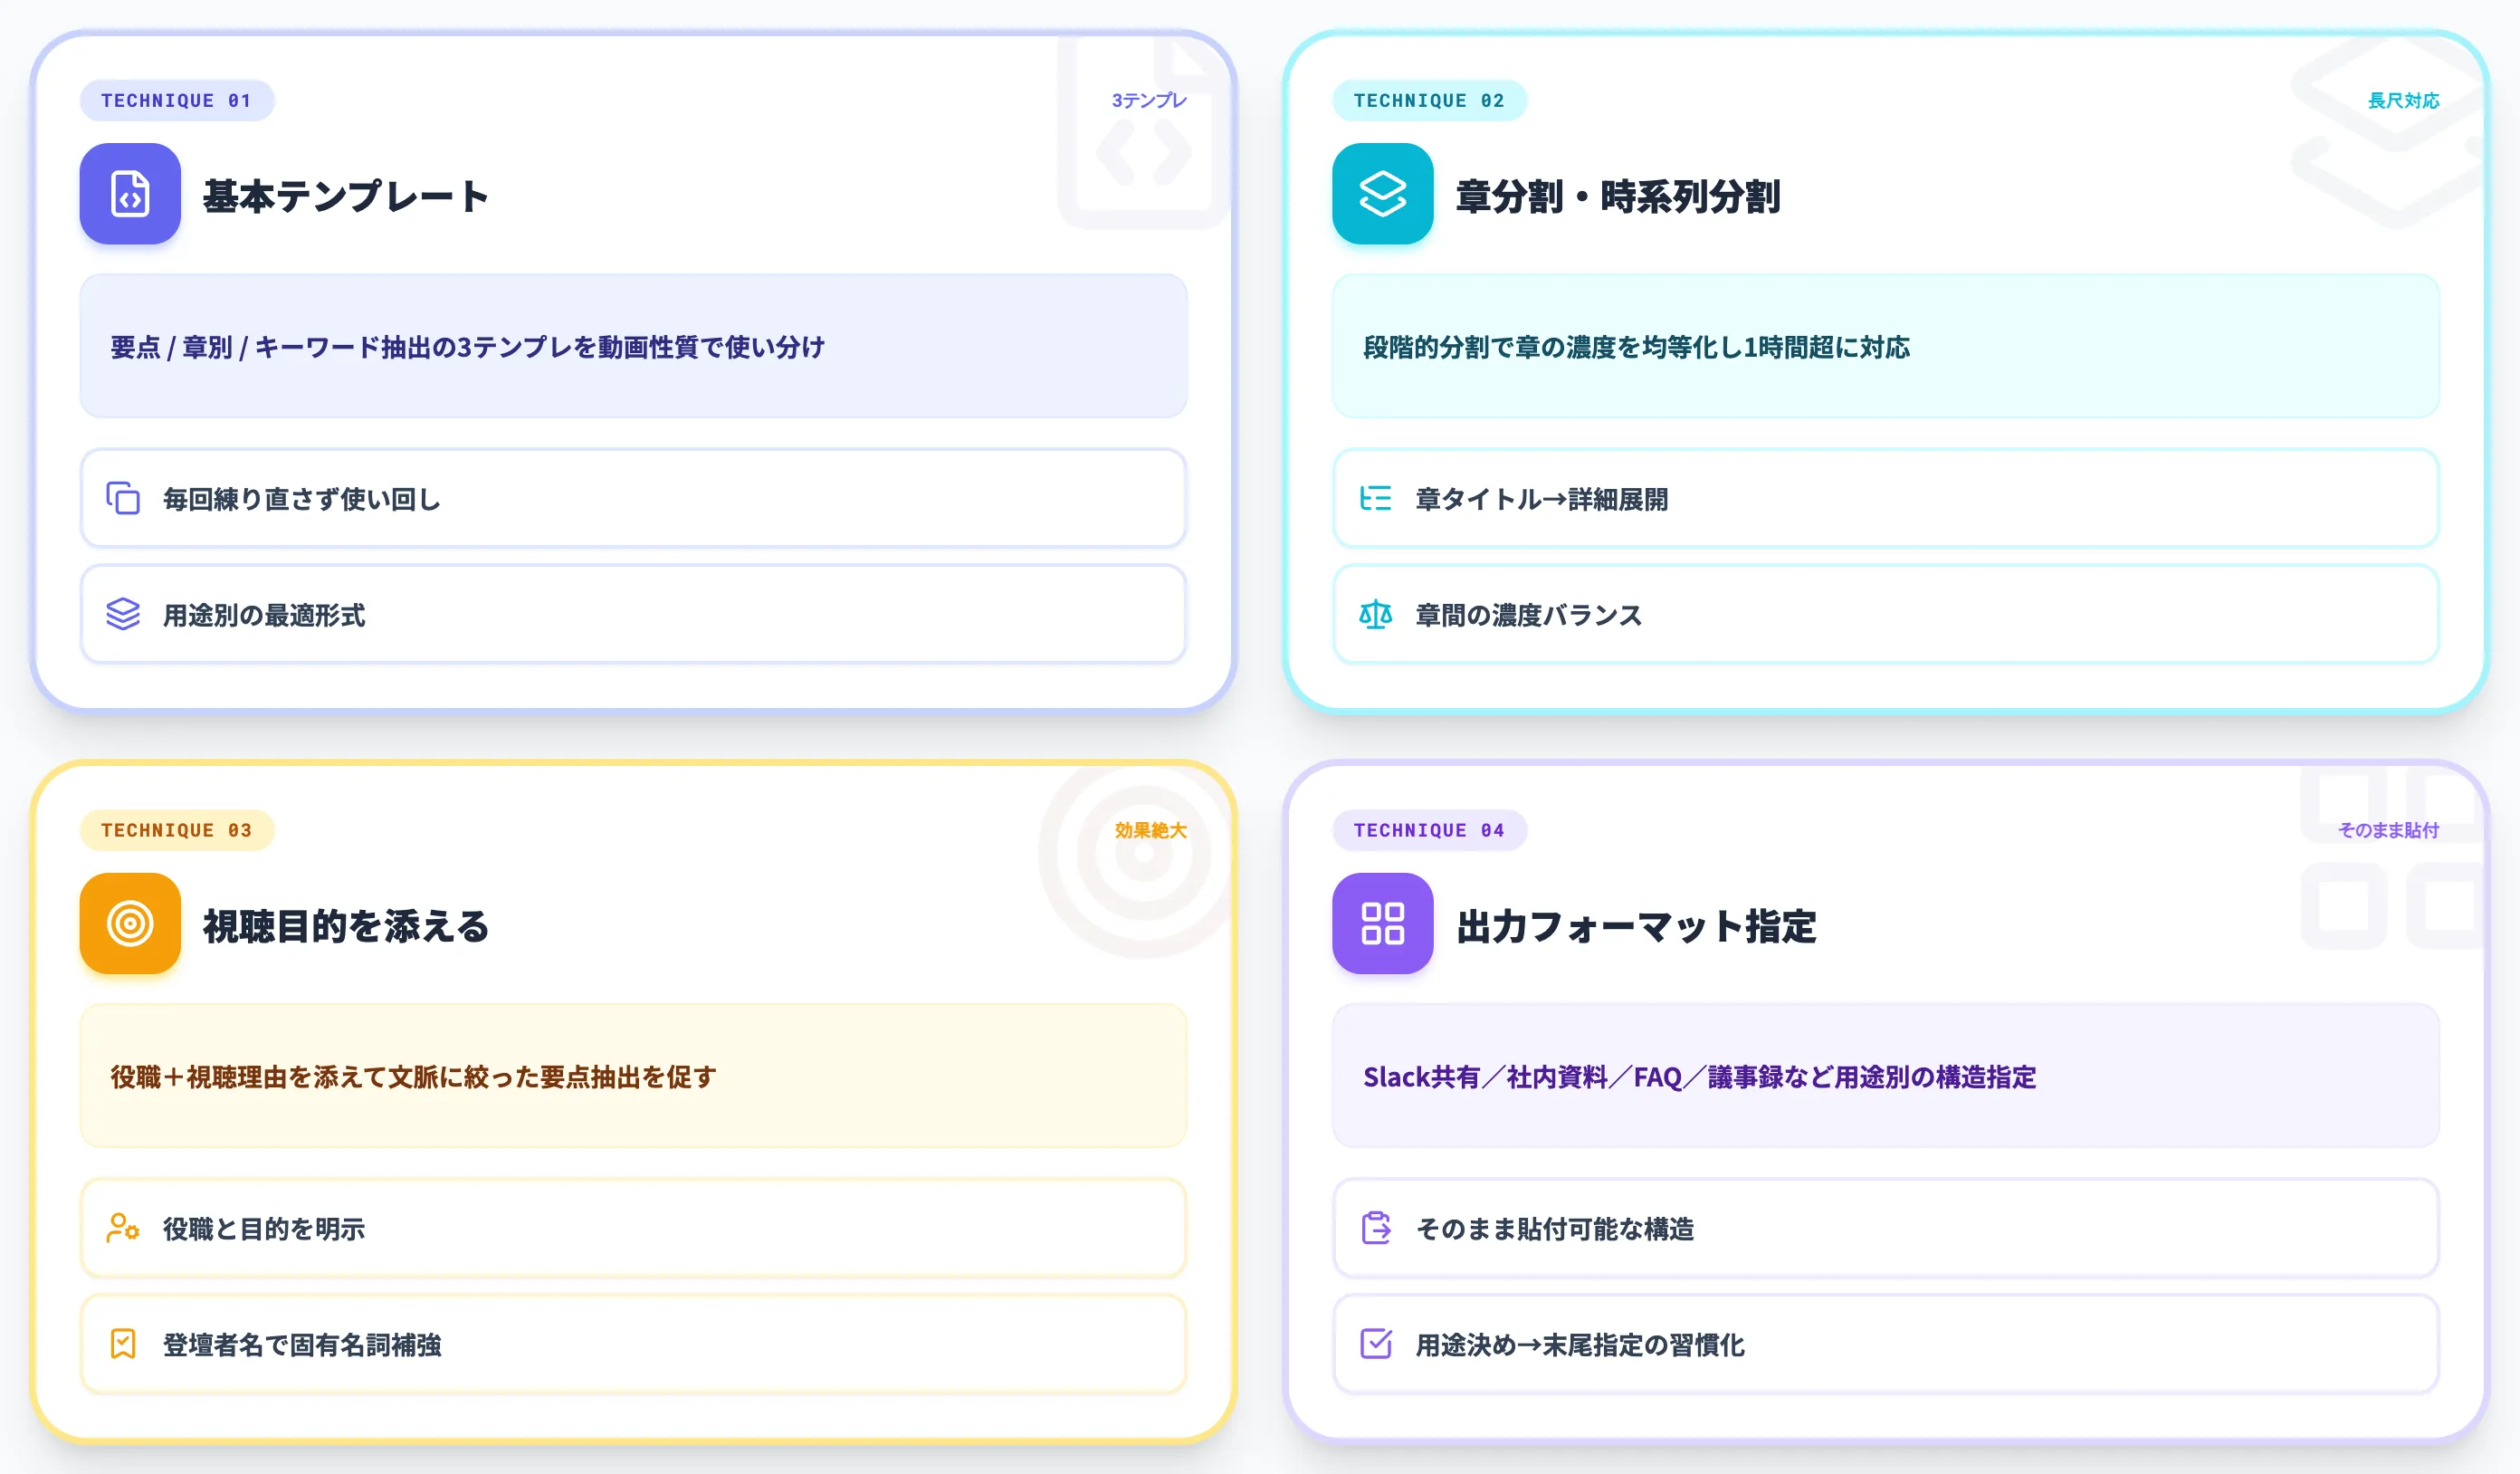Viewport: 2520px width, 1474px height.
Task: Click the clipboard paste icon next to そのまま貼付可能な構造
Action: [x=1375, y=1228]
